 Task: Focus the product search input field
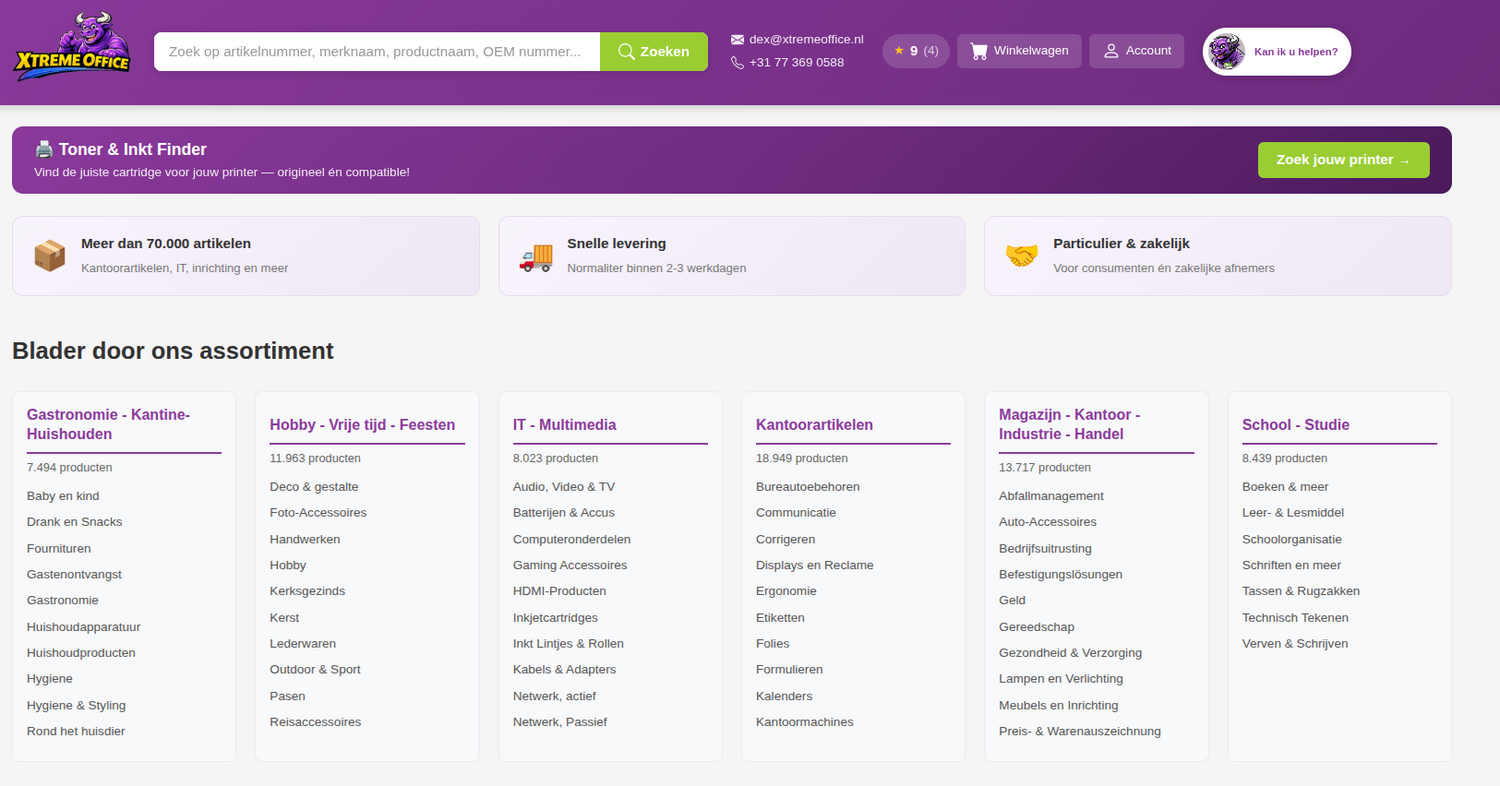point(376,52)
